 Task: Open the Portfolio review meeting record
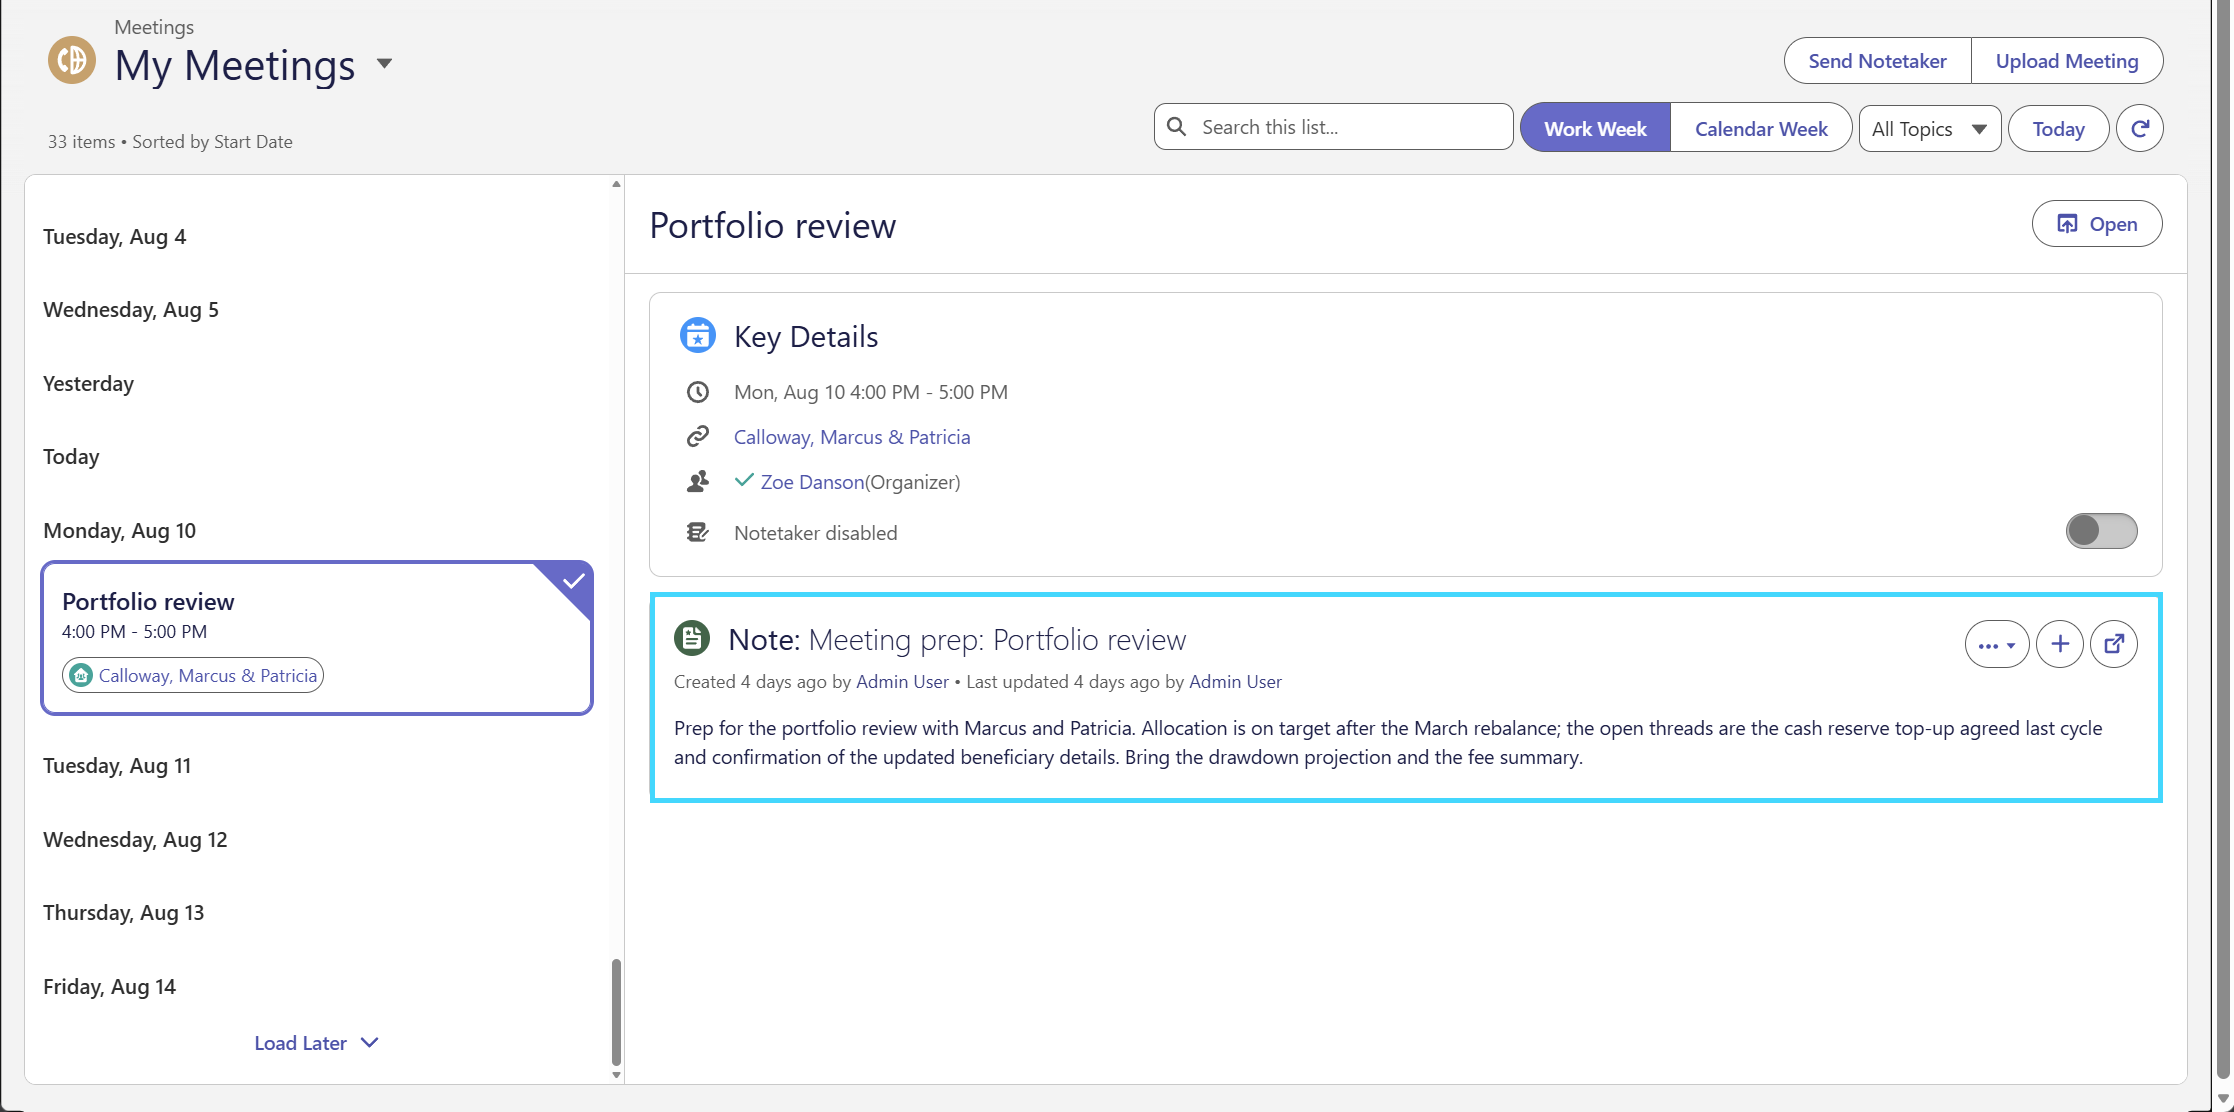coord(2097,224)
